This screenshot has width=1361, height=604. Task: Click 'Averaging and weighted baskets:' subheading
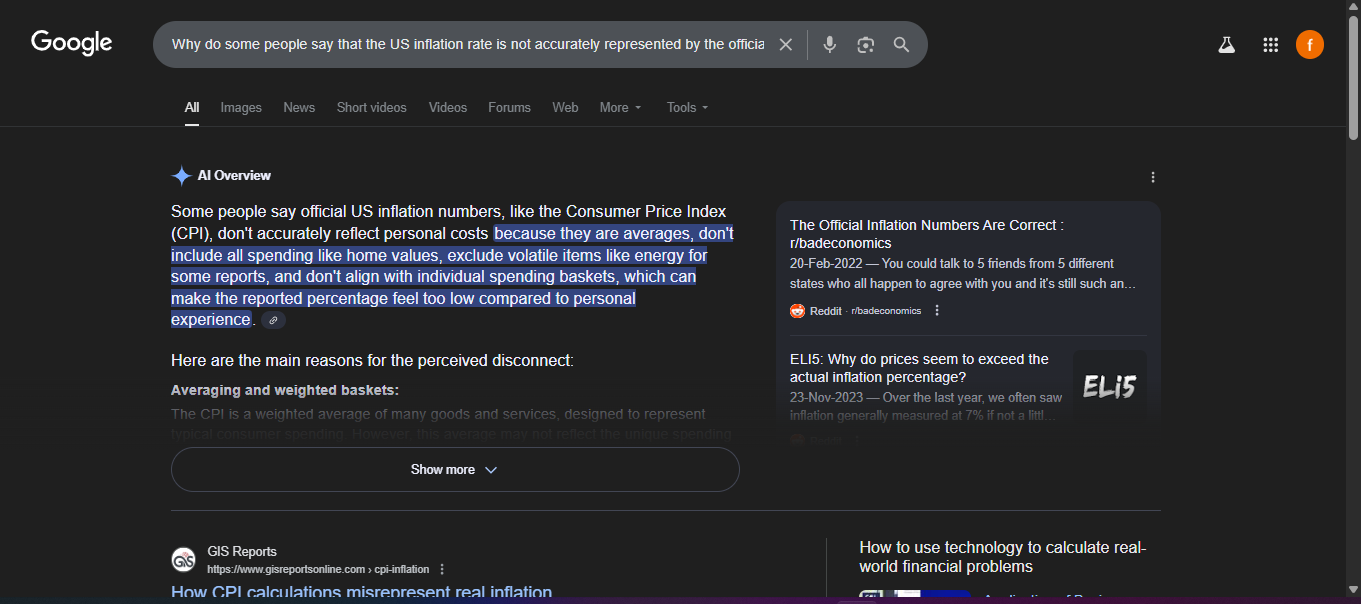click(285, 390)
